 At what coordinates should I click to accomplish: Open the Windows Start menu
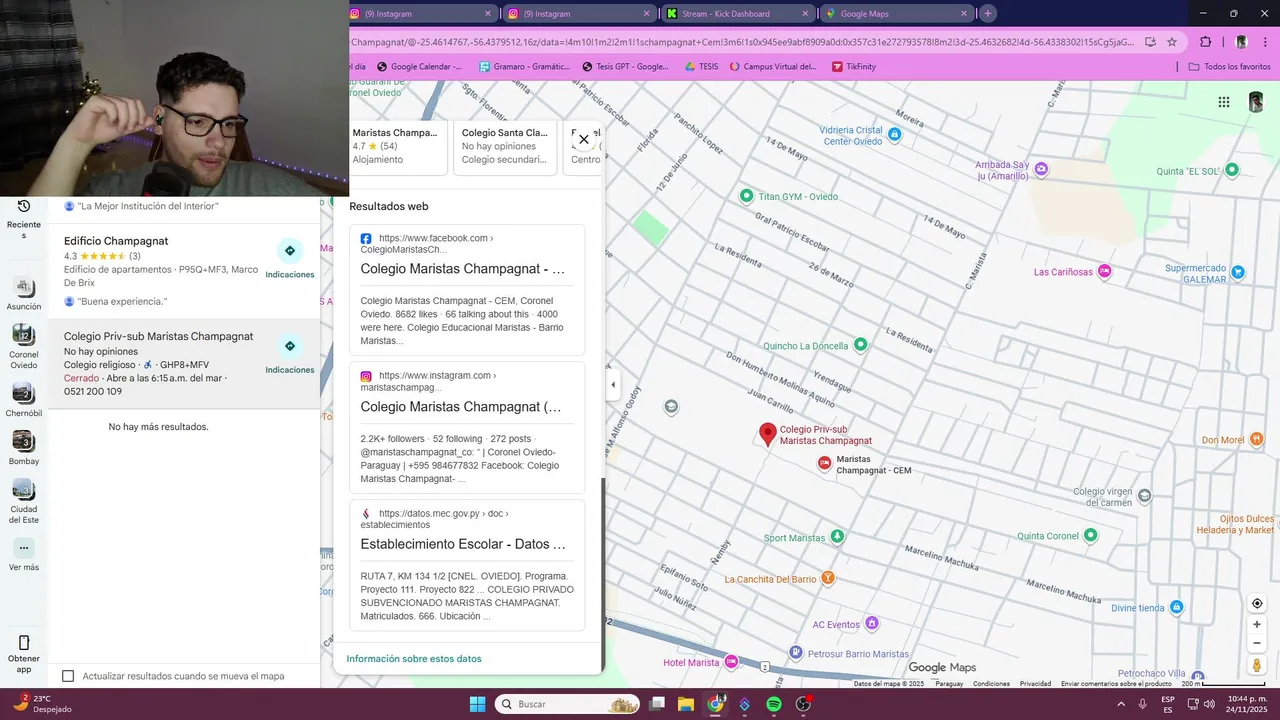pos(477,704)
